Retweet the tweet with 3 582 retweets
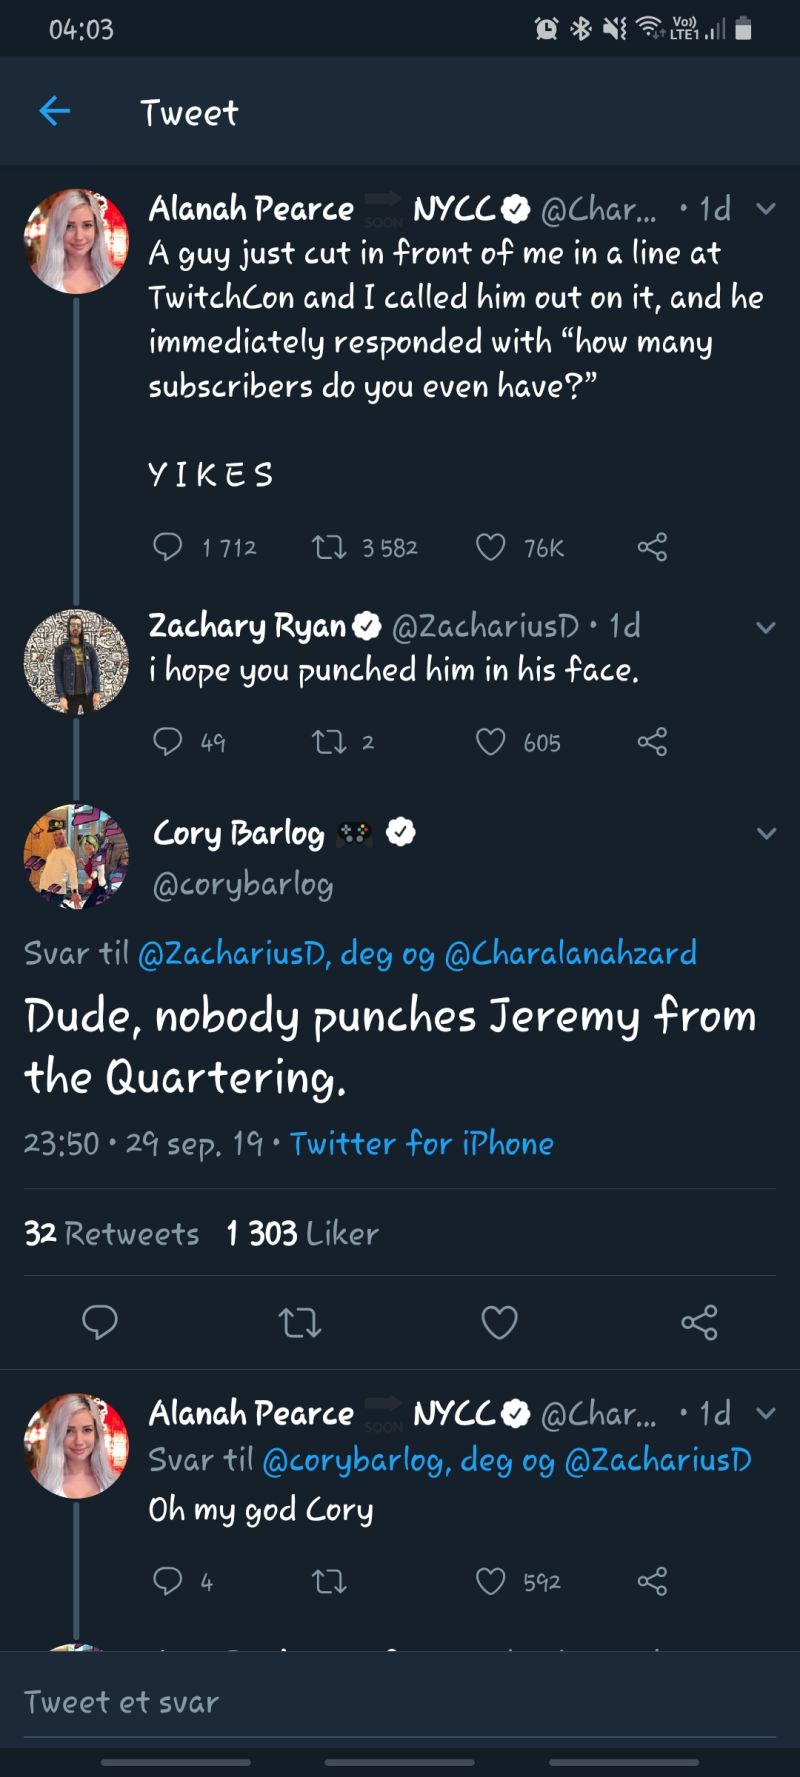This screenshot has height=1777, width=800. point(329,547)
